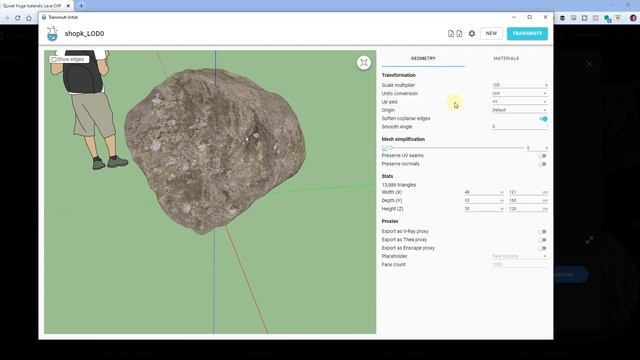Switch to the Materials tab
Viewport: 640px width, 360px height.
(506, 58)
